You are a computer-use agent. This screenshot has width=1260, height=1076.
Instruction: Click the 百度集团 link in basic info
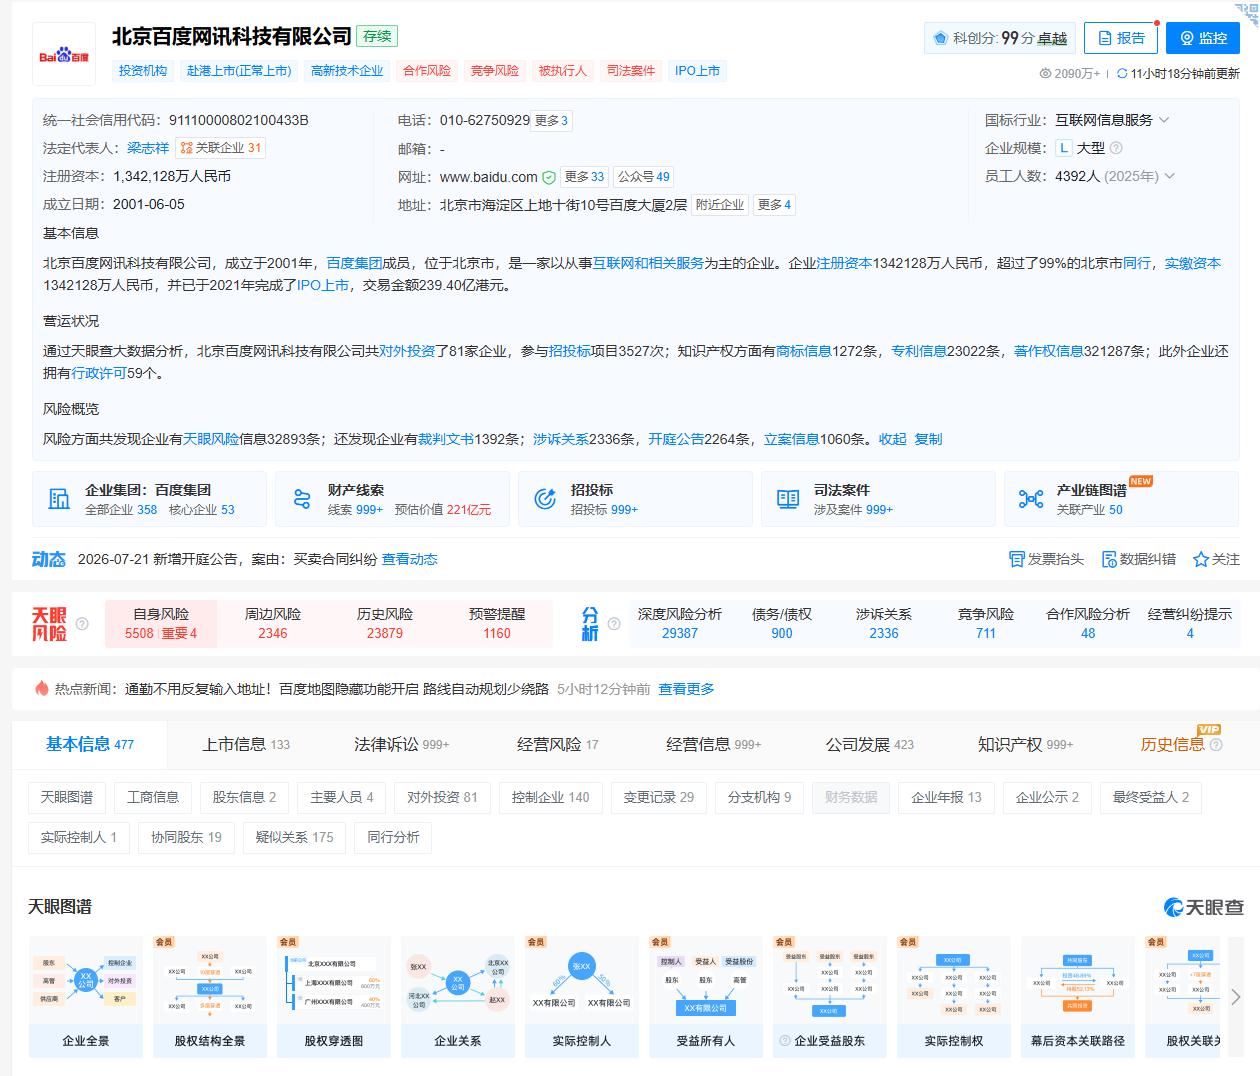click(x=354, y=263)
